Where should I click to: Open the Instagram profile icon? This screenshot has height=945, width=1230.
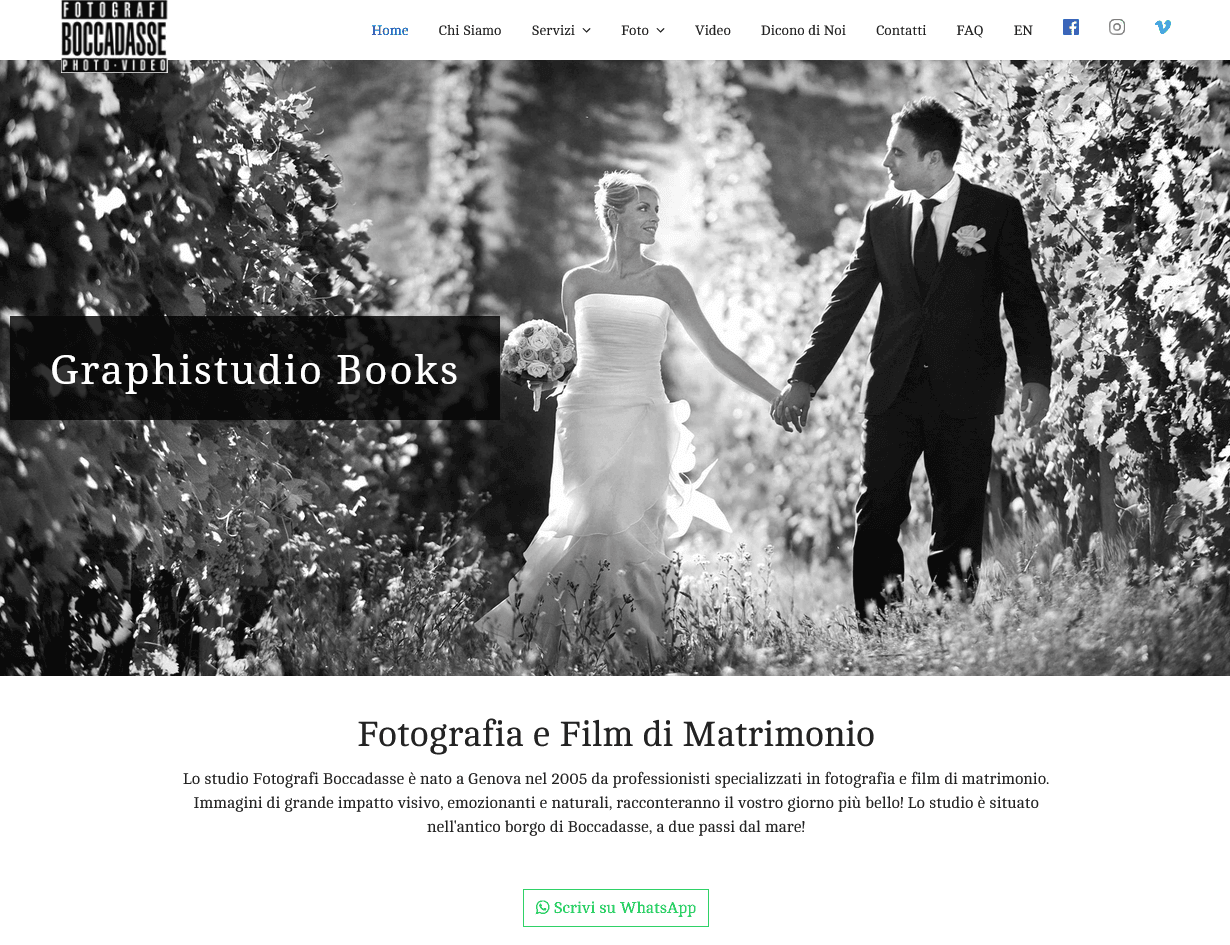(1117, 27)
